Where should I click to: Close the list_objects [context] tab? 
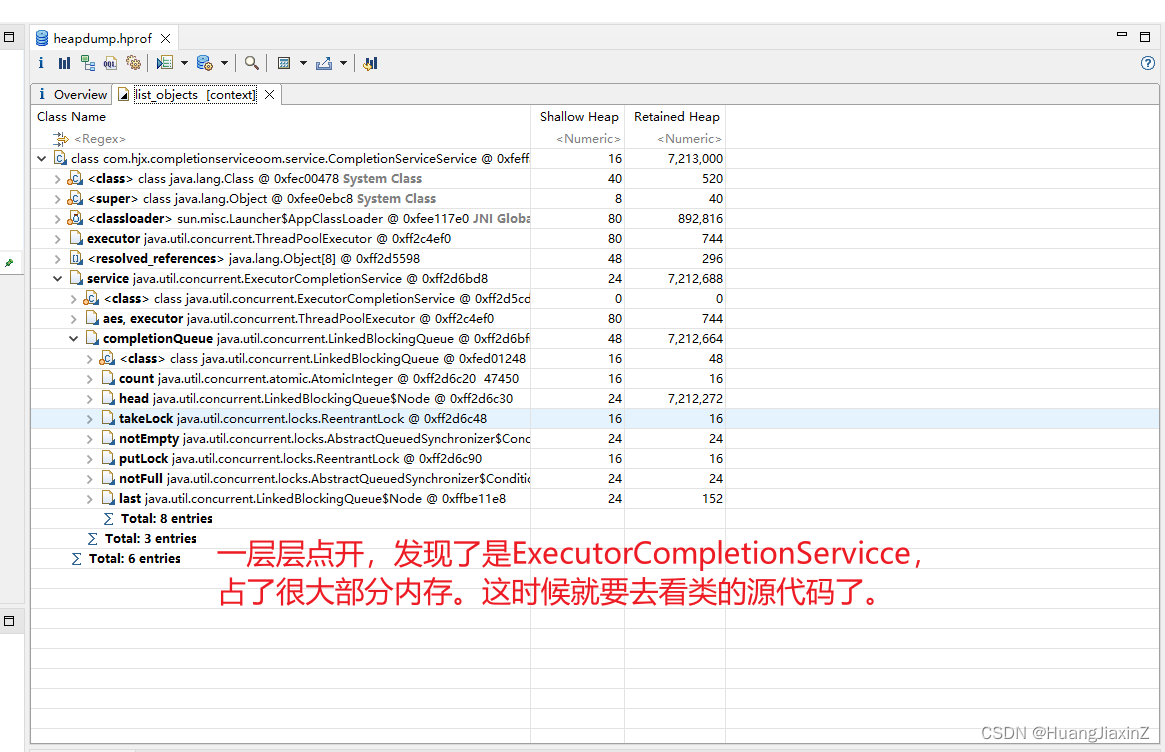coord(270,94)
